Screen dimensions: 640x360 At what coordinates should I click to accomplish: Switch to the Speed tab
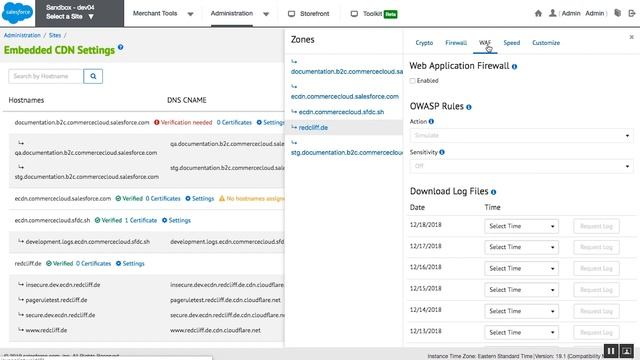point(511,43)
